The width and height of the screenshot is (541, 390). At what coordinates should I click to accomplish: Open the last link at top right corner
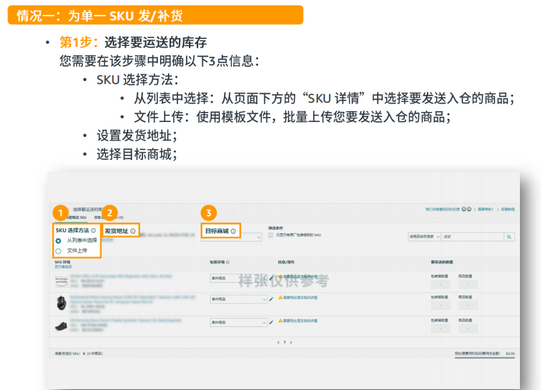coord(508,209)
